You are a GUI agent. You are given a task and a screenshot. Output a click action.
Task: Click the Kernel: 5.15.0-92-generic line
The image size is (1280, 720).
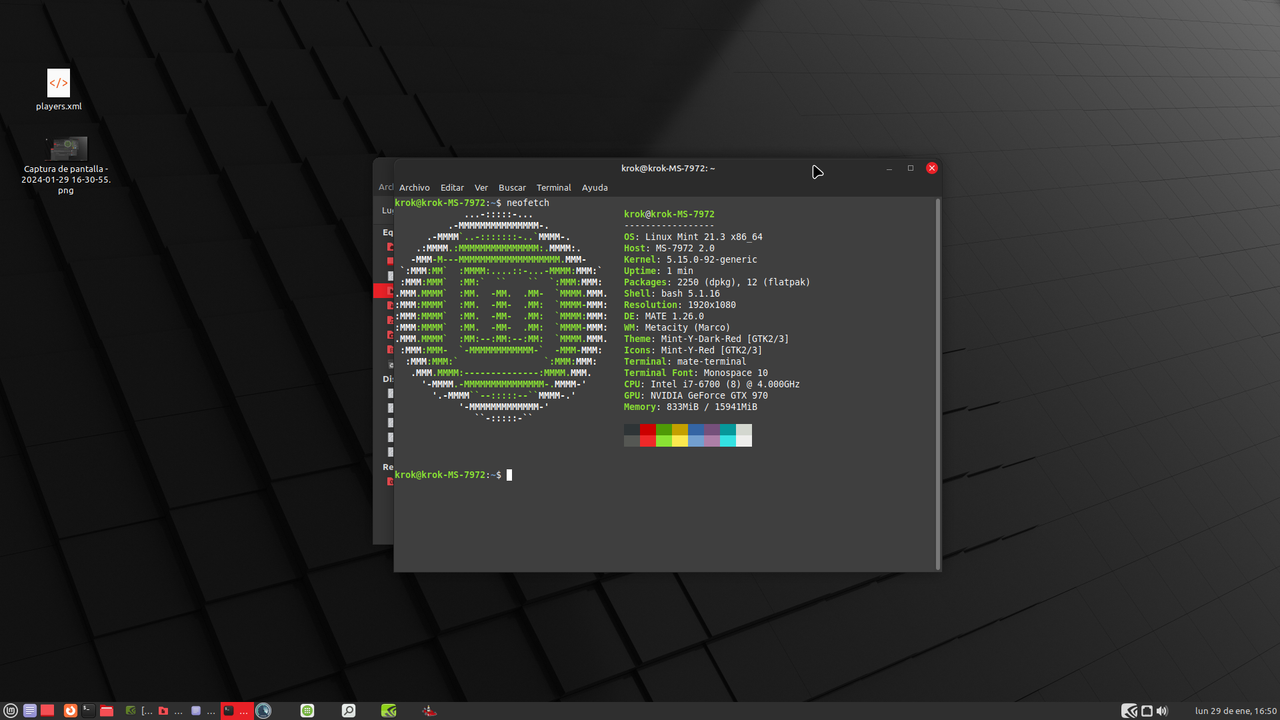(x=690, y=260)
